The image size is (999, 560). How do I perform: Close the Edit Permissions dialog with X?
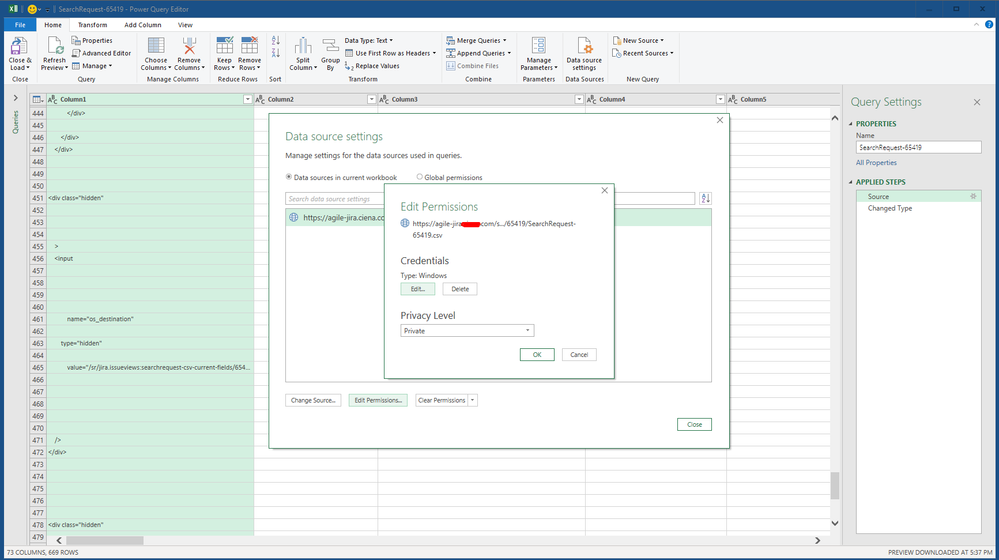605,190
